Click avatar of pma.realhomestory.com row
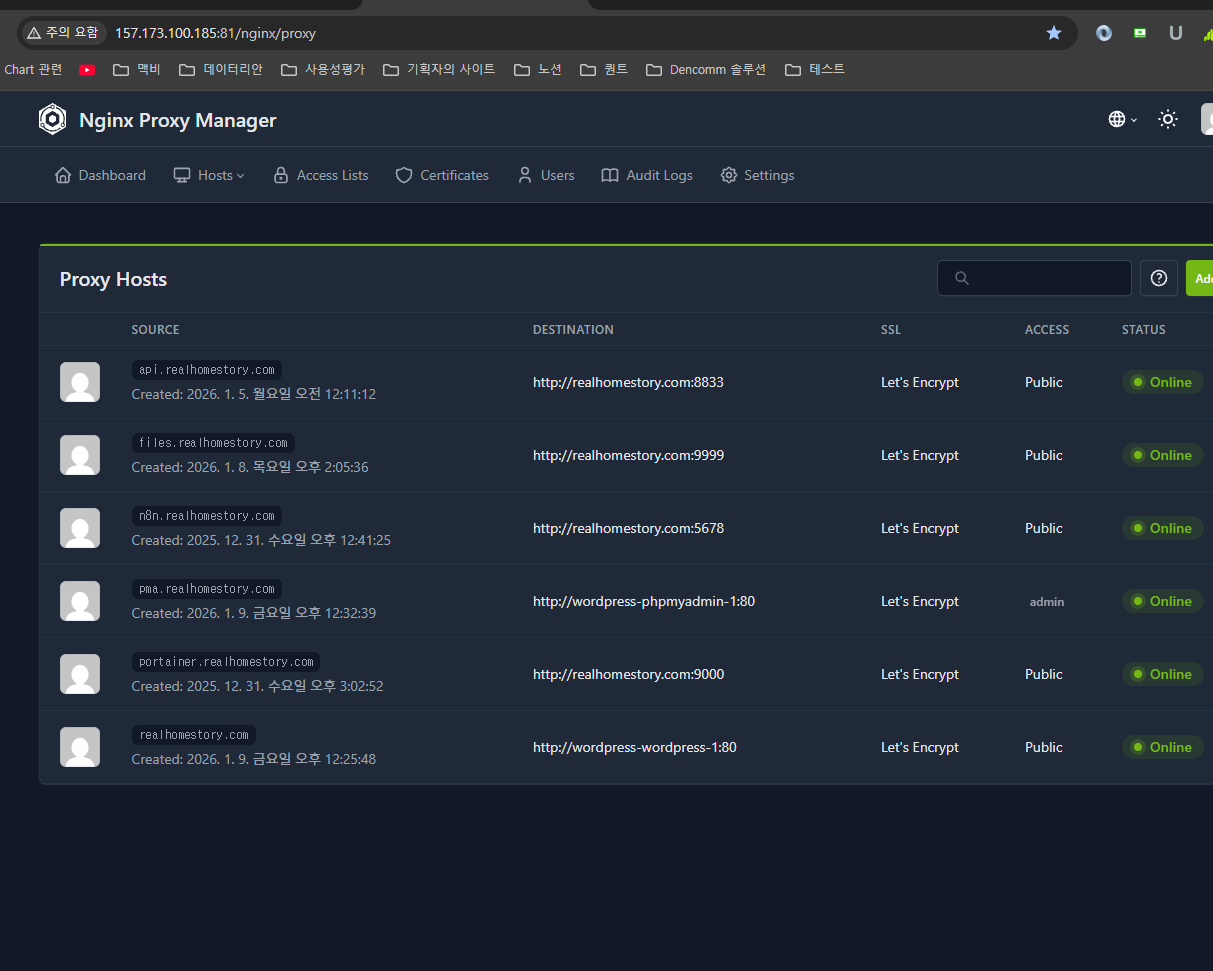Image resolution: width=1213 pixels, height=971 pixels. coord(80,601)
